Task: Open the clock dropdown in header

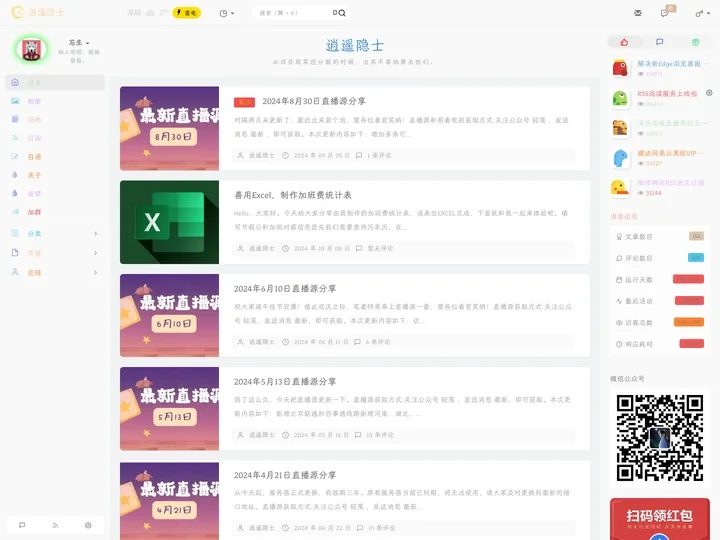Action: click(x=227, y=13)
